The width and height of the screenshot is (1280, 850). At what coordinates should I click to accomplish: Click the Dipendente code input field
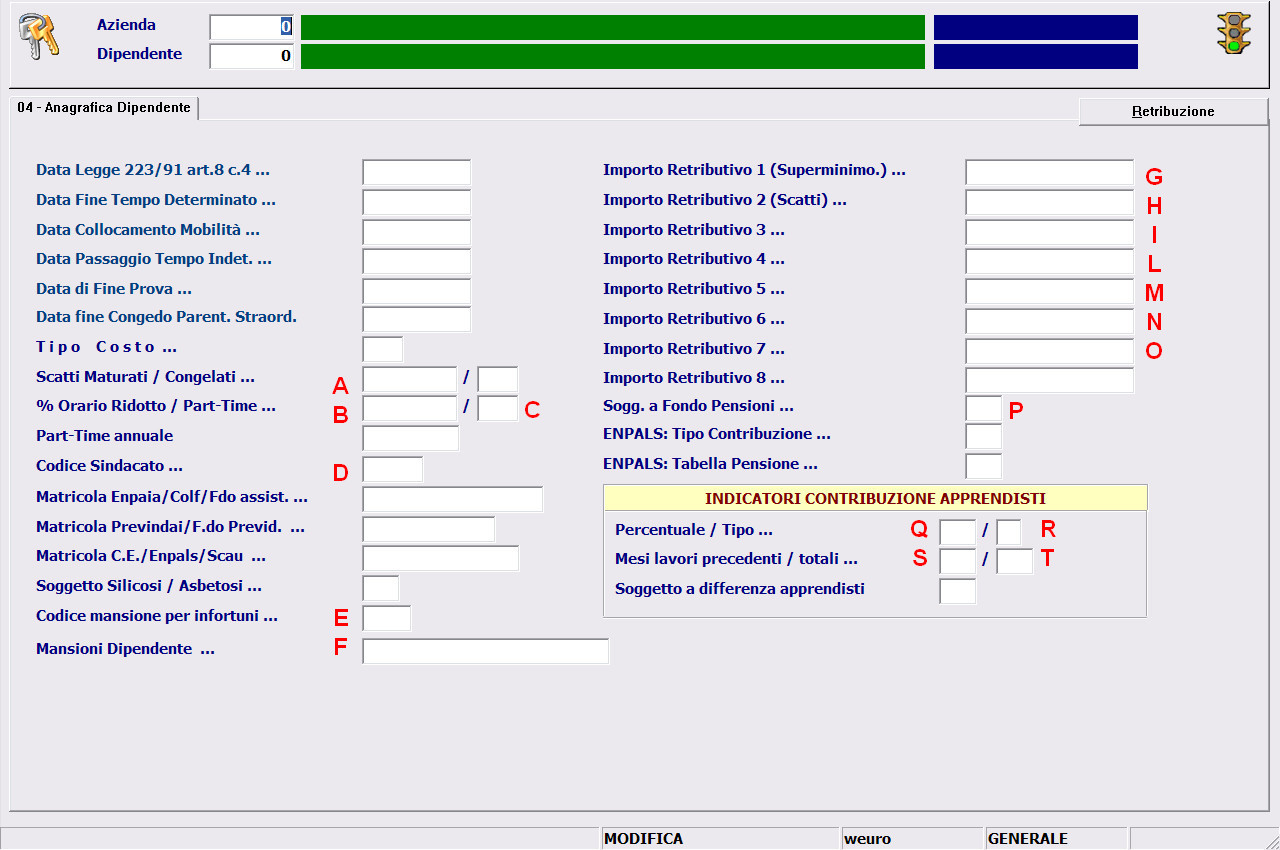tap(251, 56)
